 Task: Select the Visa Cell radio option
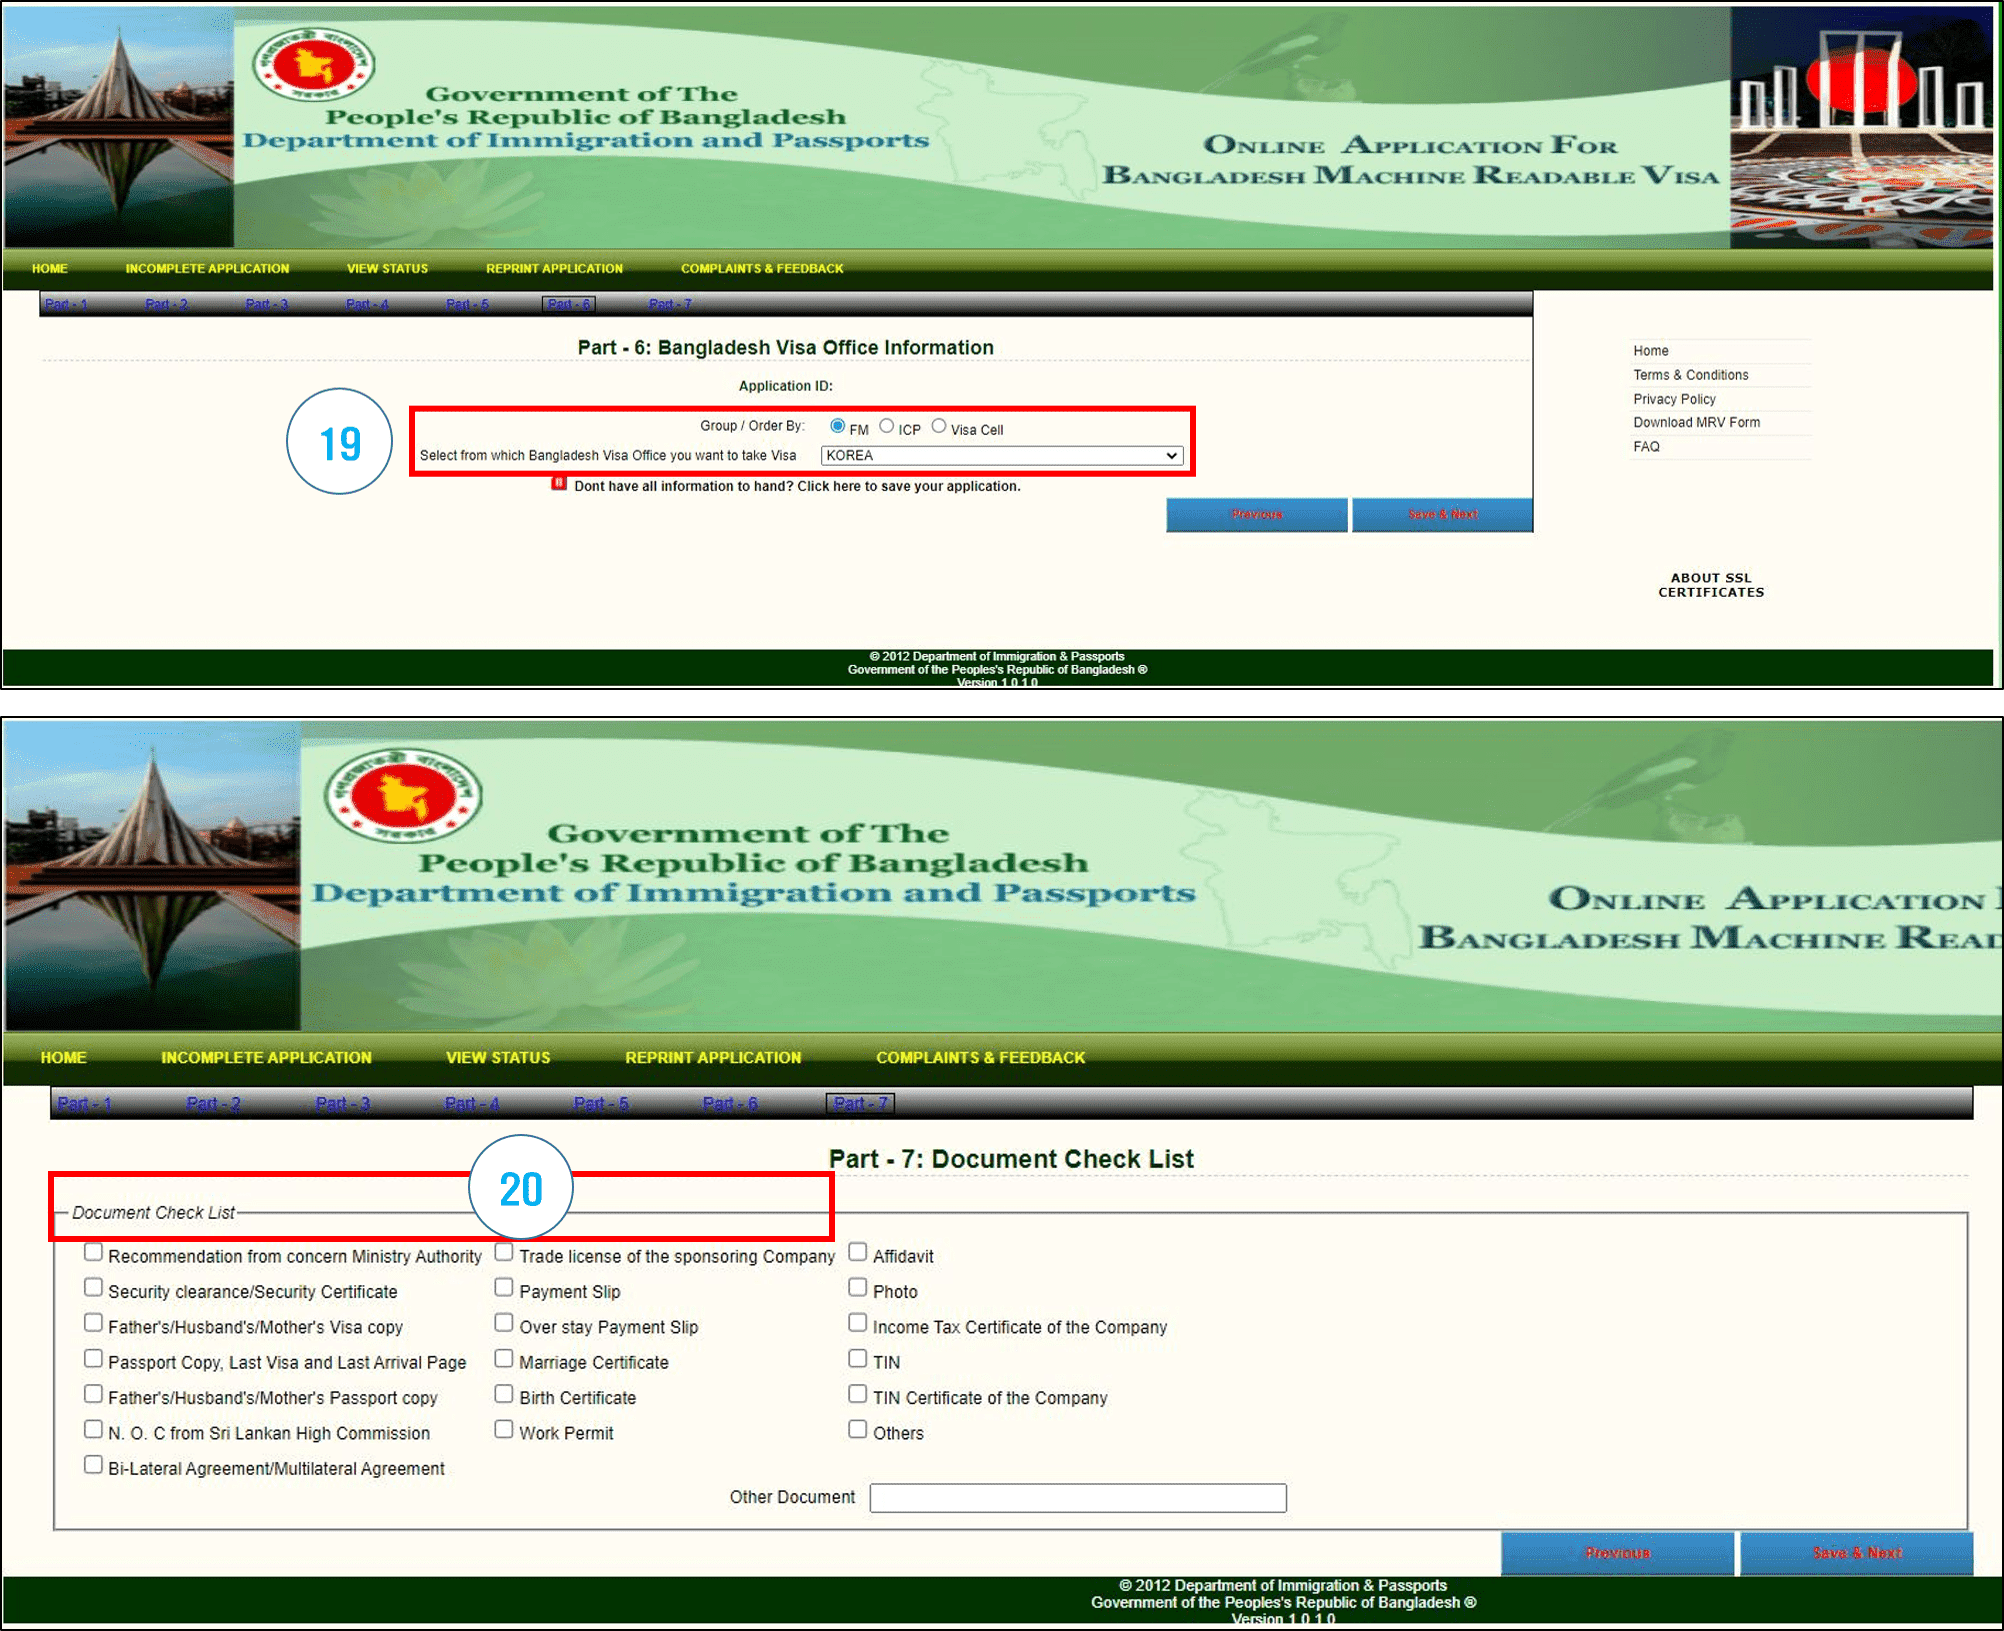(x=939, y=426)
